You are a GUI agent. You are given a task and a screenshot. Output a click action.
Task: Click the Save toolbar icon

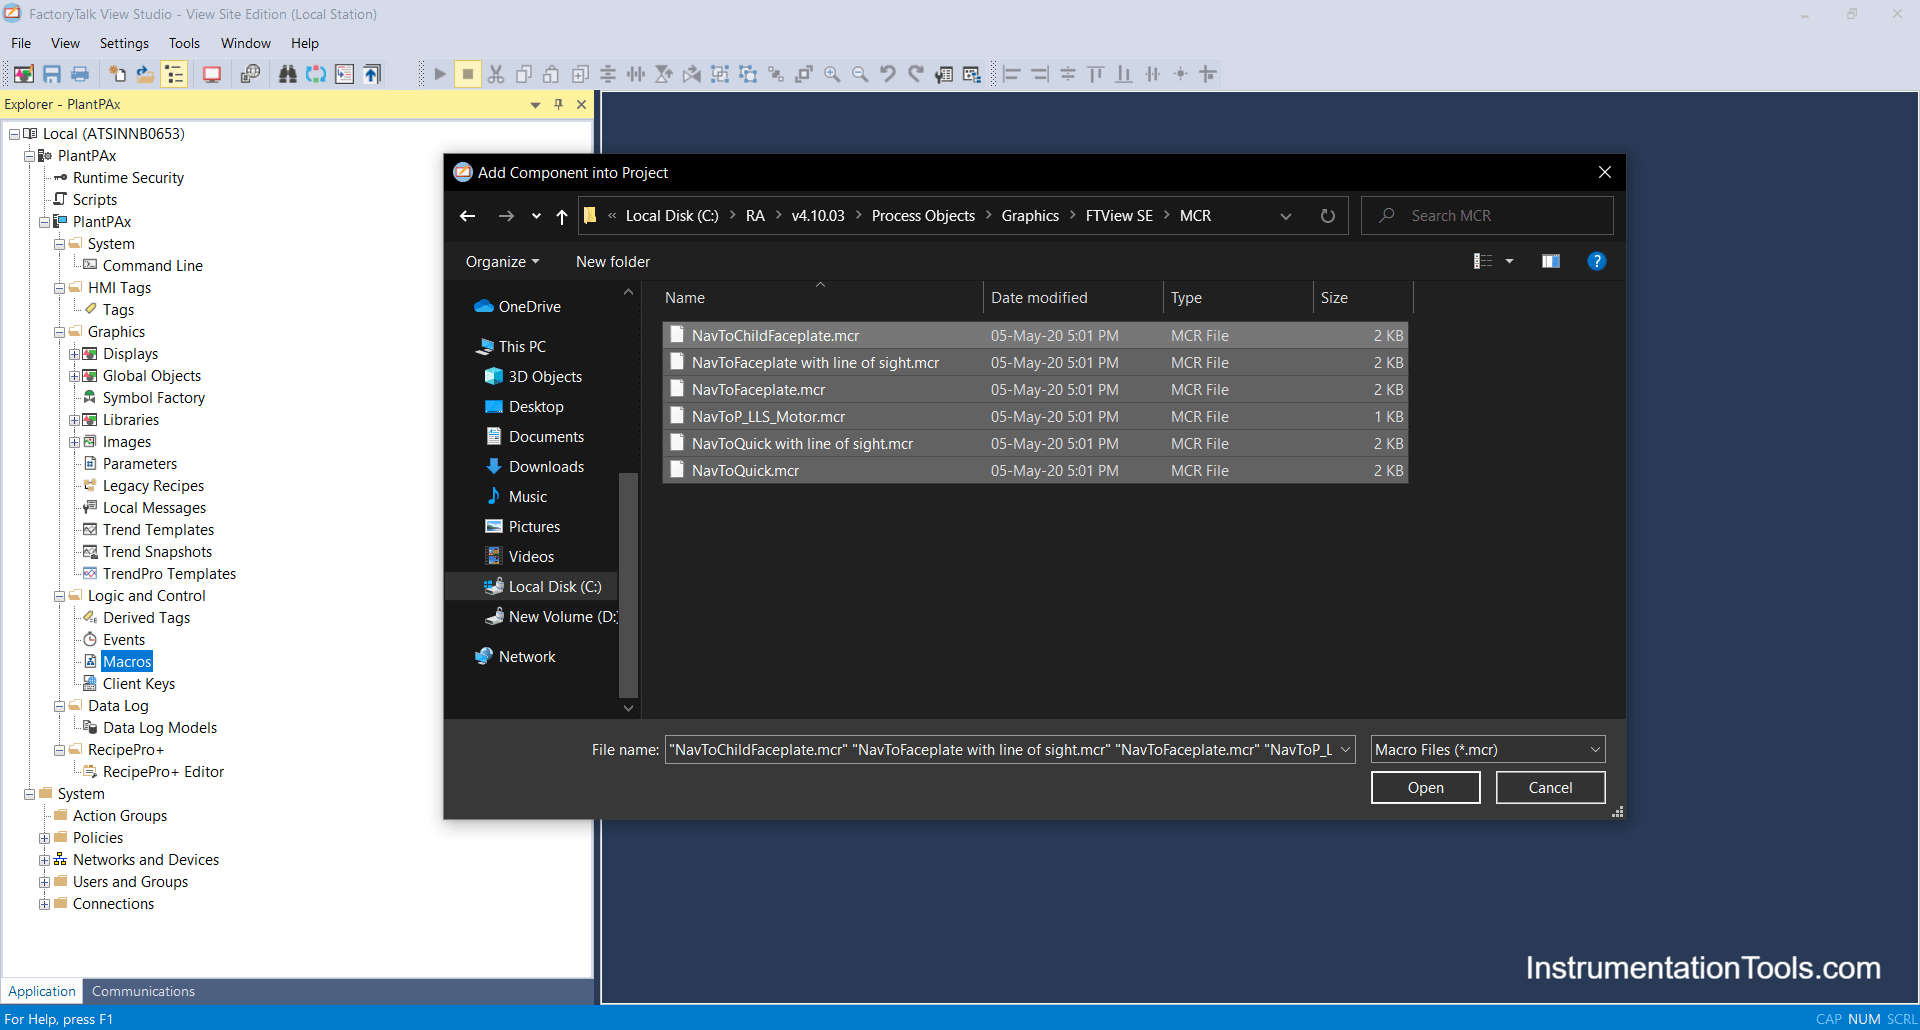[52, 74]
